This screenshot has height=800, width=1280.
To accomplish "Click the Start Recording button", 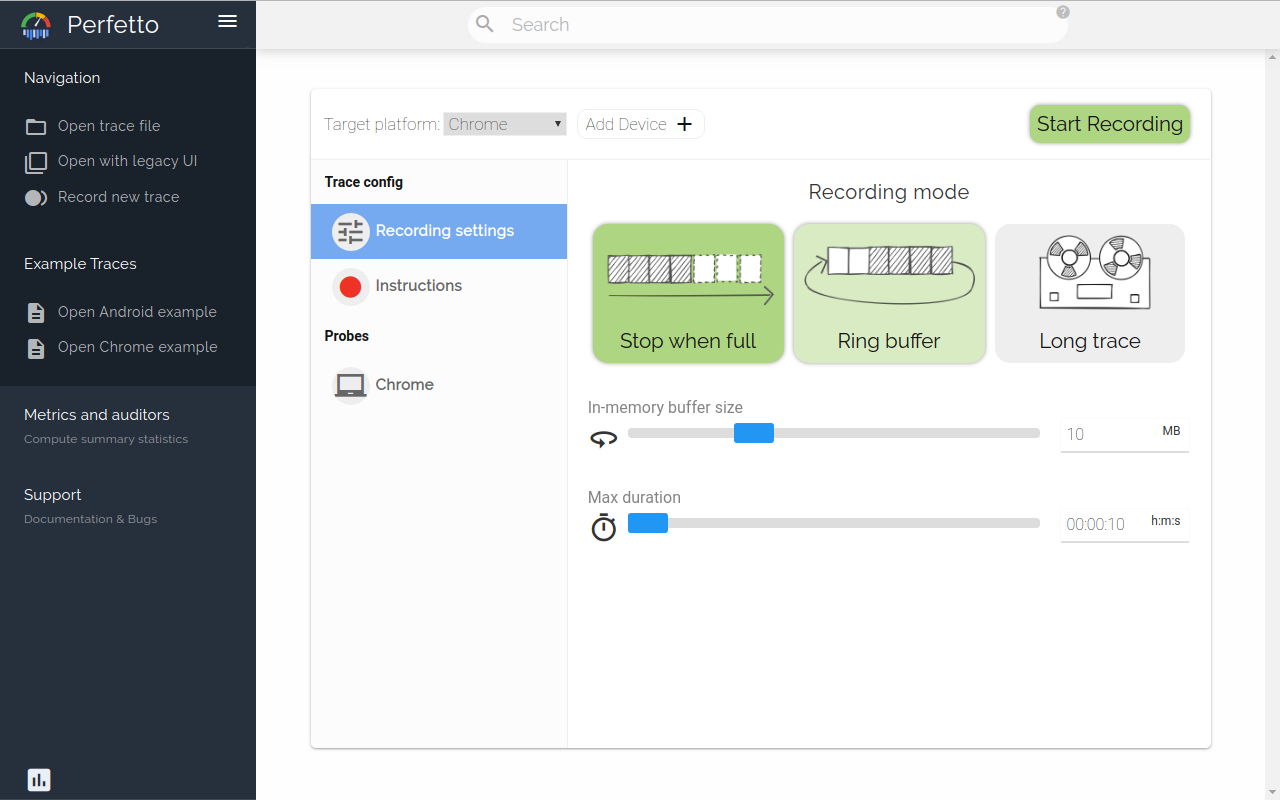I will pyautogui.click(x=1109, y=124).
